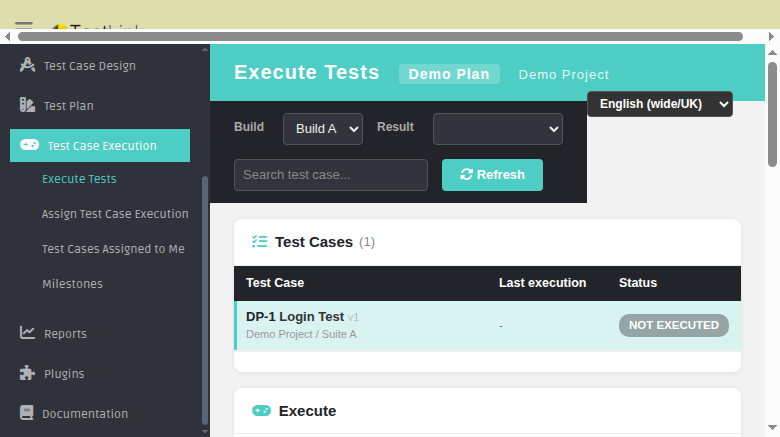Open Test Cases Assigned to Me

click(113, 249)
